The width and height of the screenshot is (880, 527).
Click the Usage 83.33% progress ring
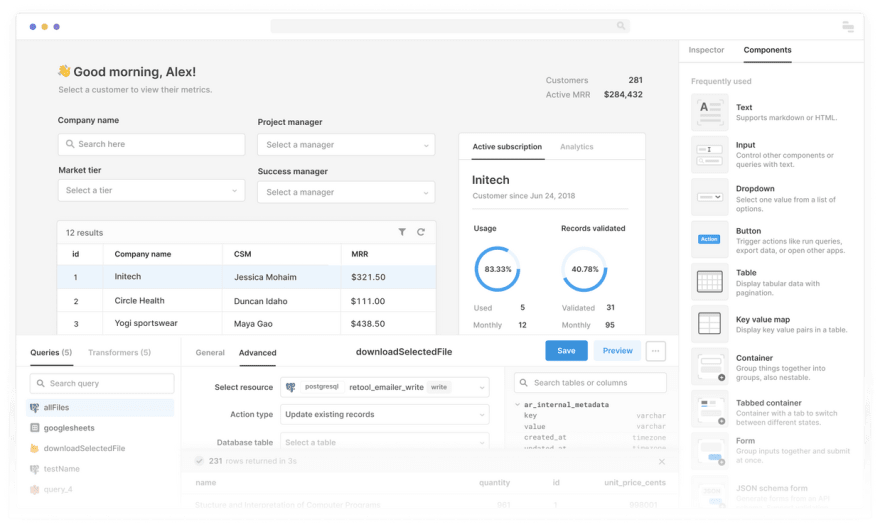497,269
